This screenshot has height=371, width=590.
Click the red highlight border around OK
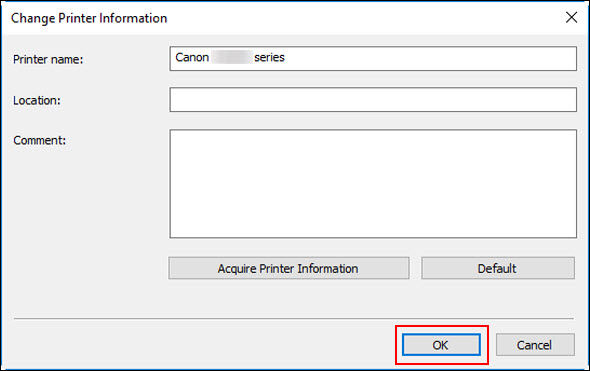(442, 327)
